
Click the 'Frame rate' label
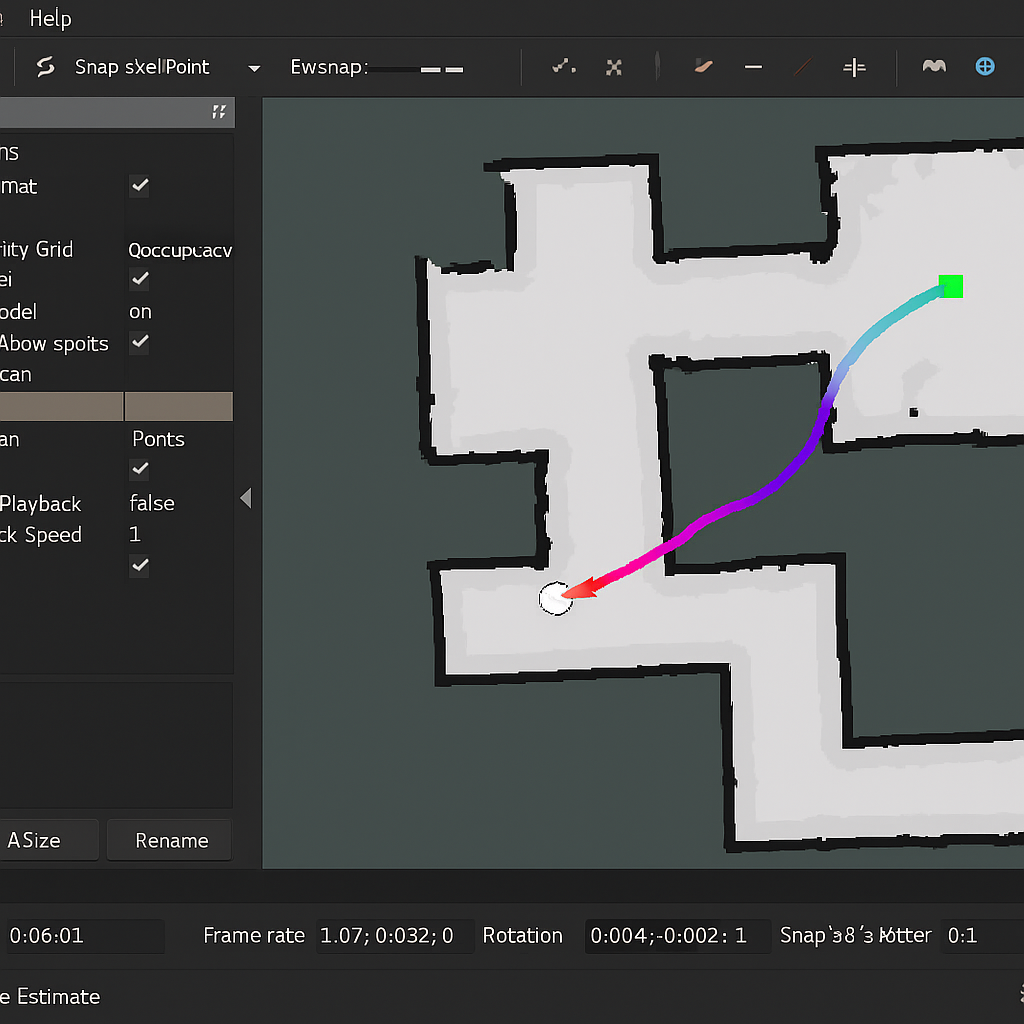[x=254, y=935]
